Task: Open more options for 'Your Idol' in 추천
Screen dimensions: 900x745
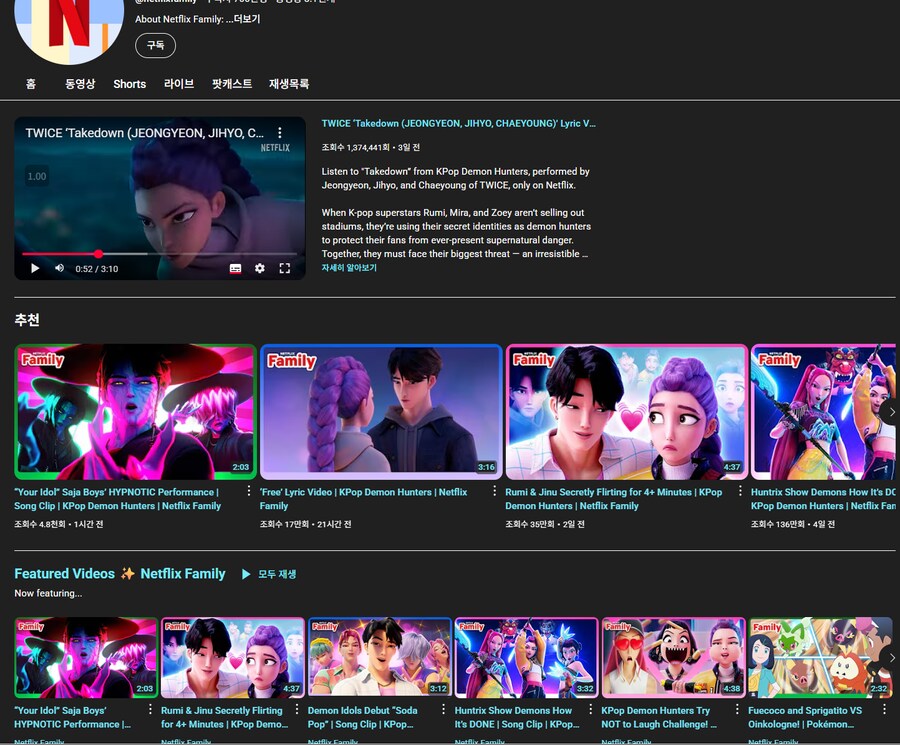Action: tap(249, 491)
